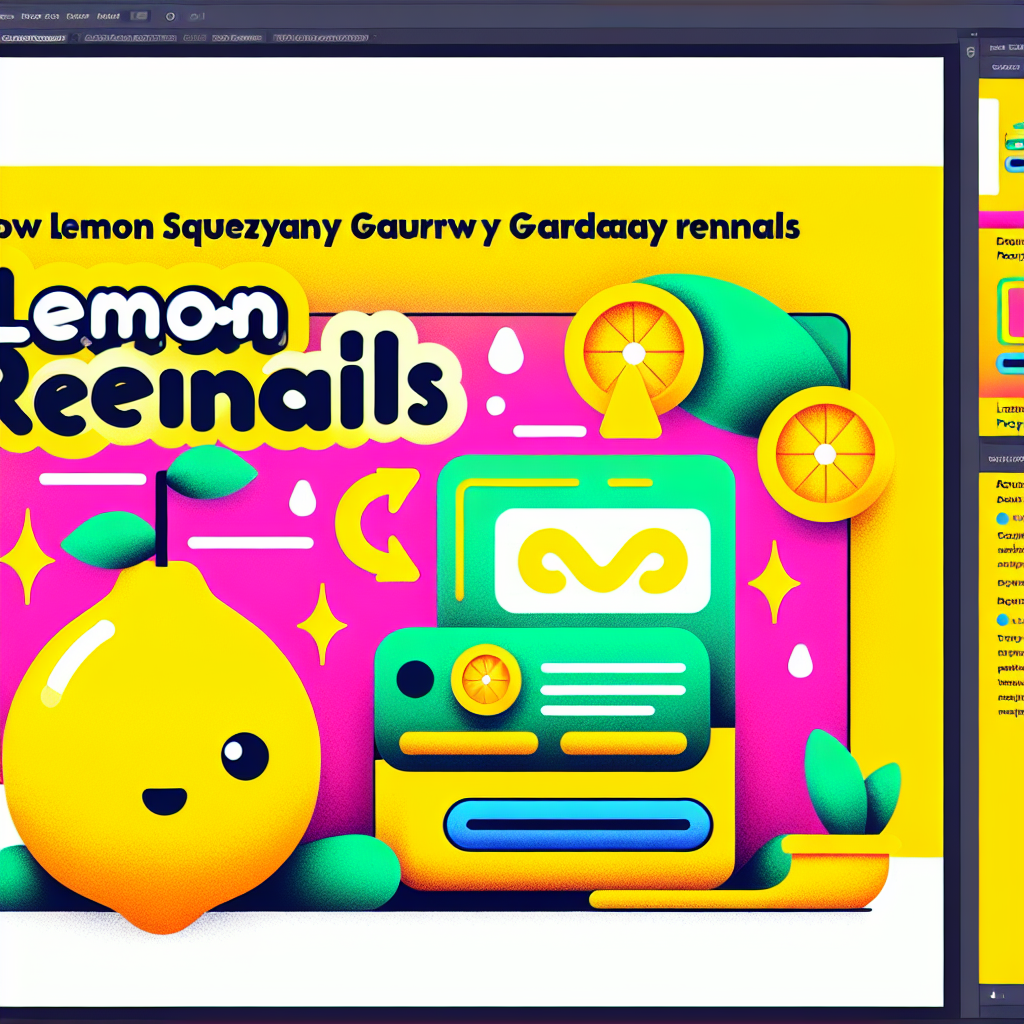Screen dimensions: 1024x1024
Task: Click the shield icon atop the right panel strip
Action: point(970,52)
